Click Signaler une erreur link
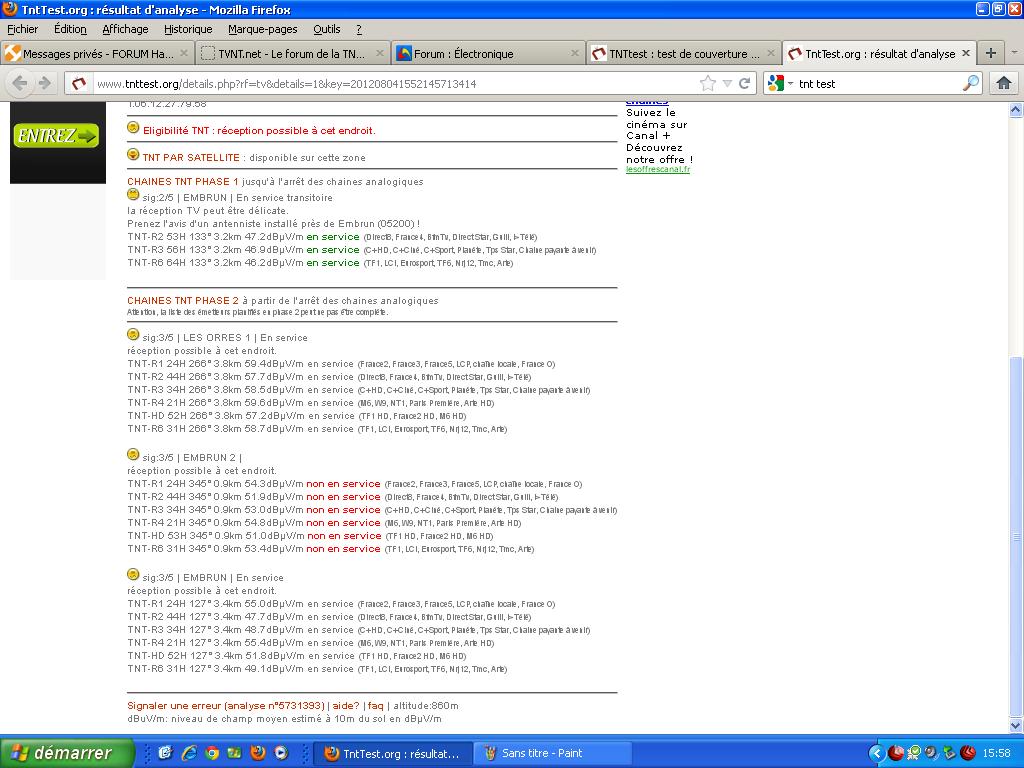The height and width of the screenshot is (768, 1024). (226, 706)
